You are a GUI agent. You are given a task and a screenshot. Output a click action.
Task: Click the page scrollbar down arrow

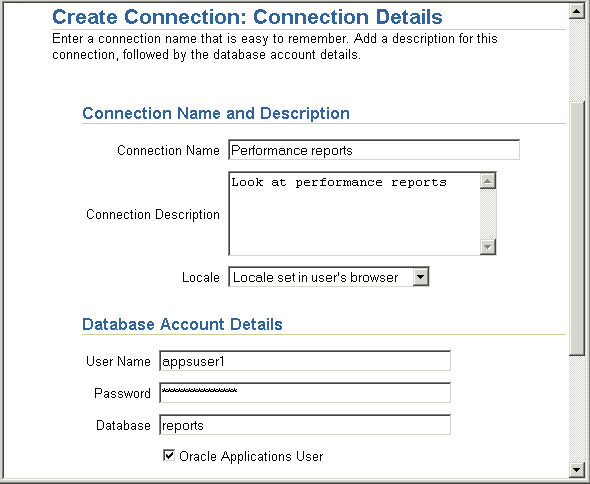576,469
